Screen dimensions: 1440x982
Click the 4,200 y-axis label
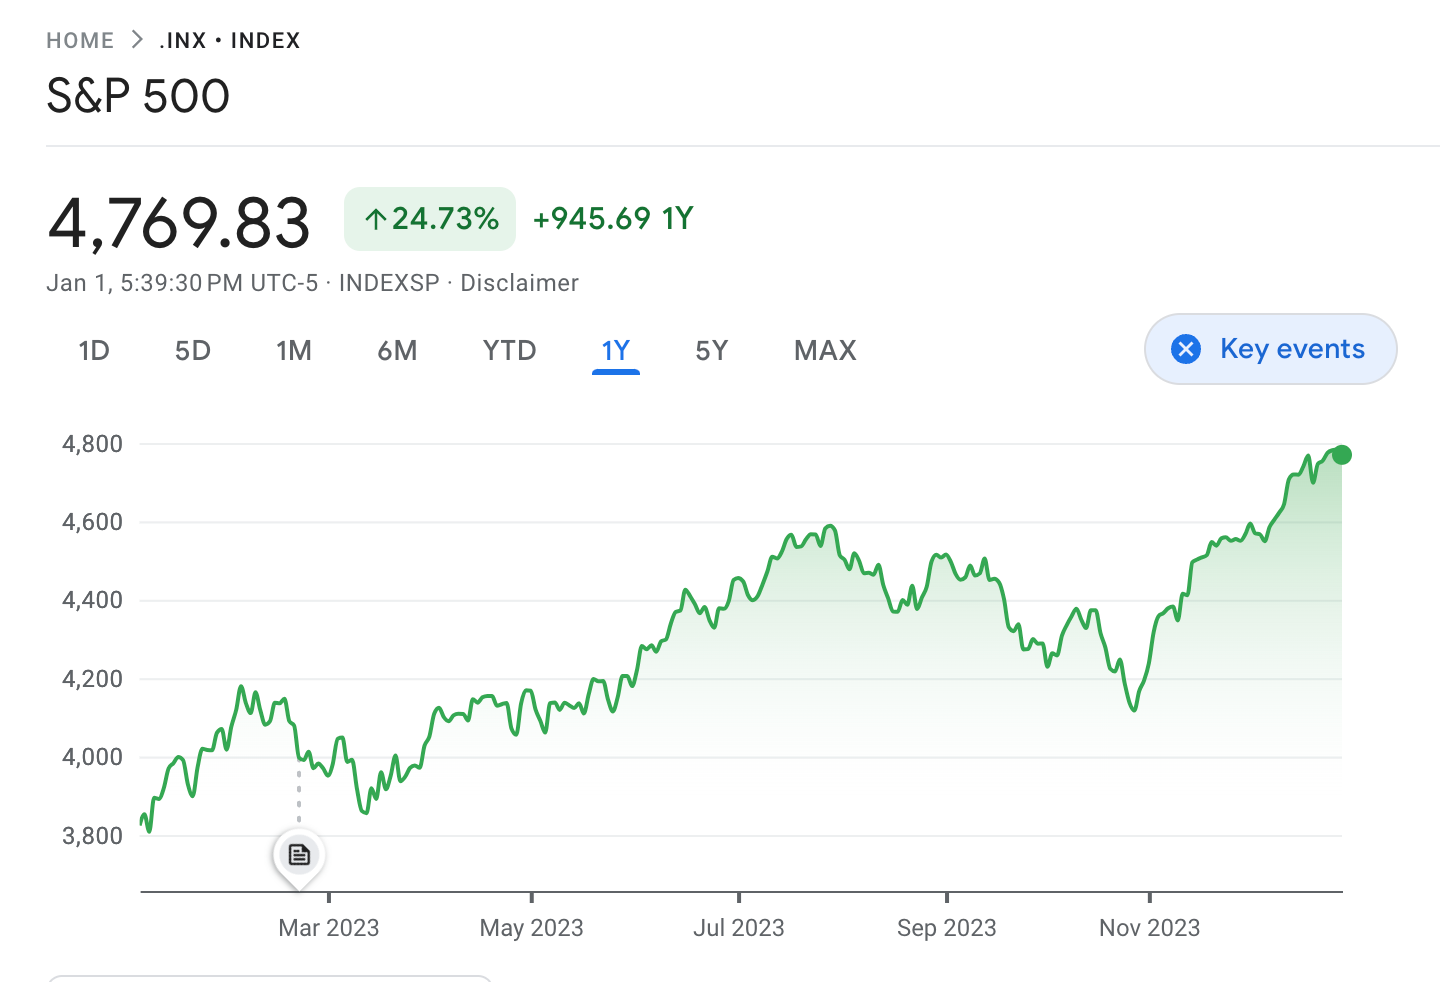[x=92, y=679]
